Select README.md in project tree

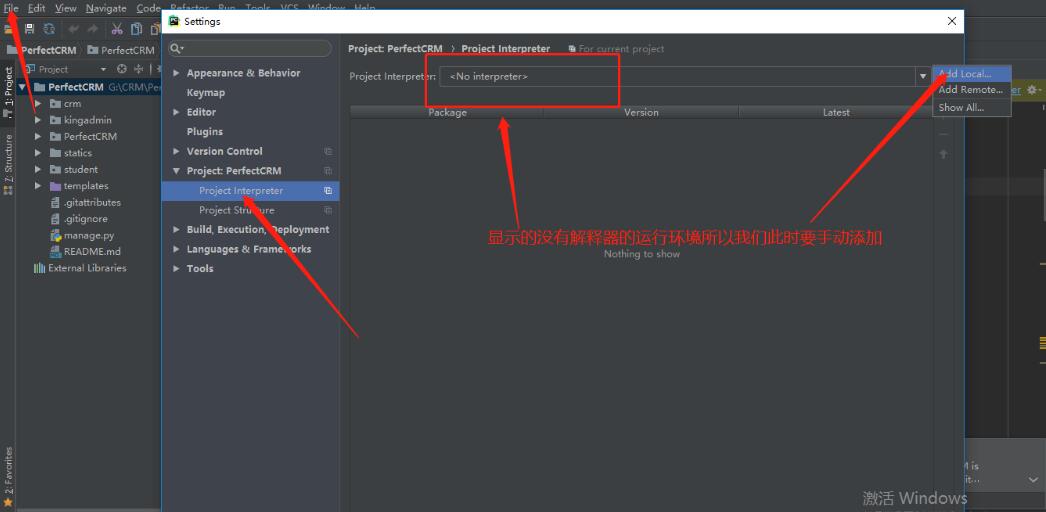[x=92, y=252]
